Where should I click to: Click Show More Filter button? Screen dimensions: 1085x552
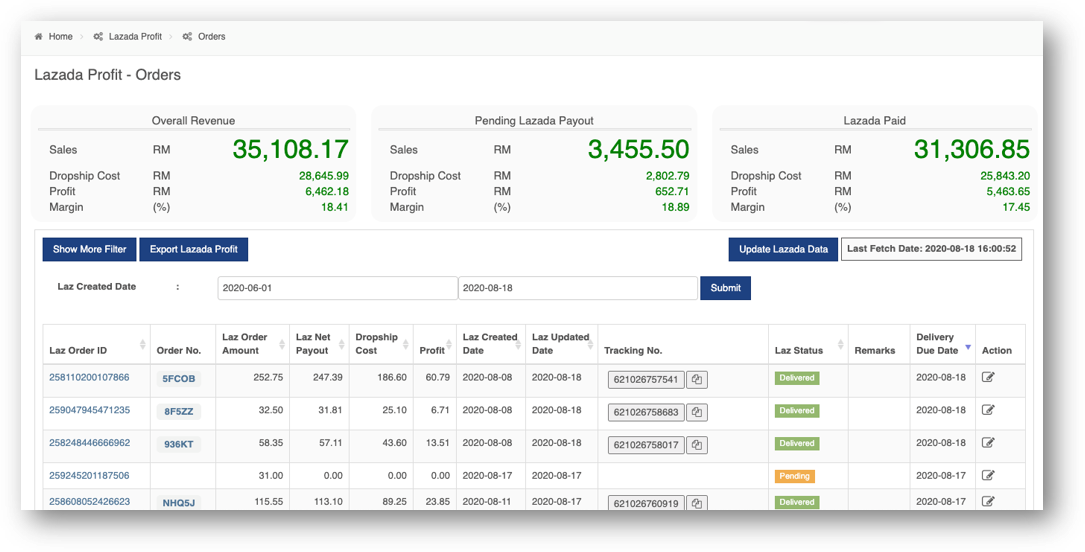click(89, 249)
